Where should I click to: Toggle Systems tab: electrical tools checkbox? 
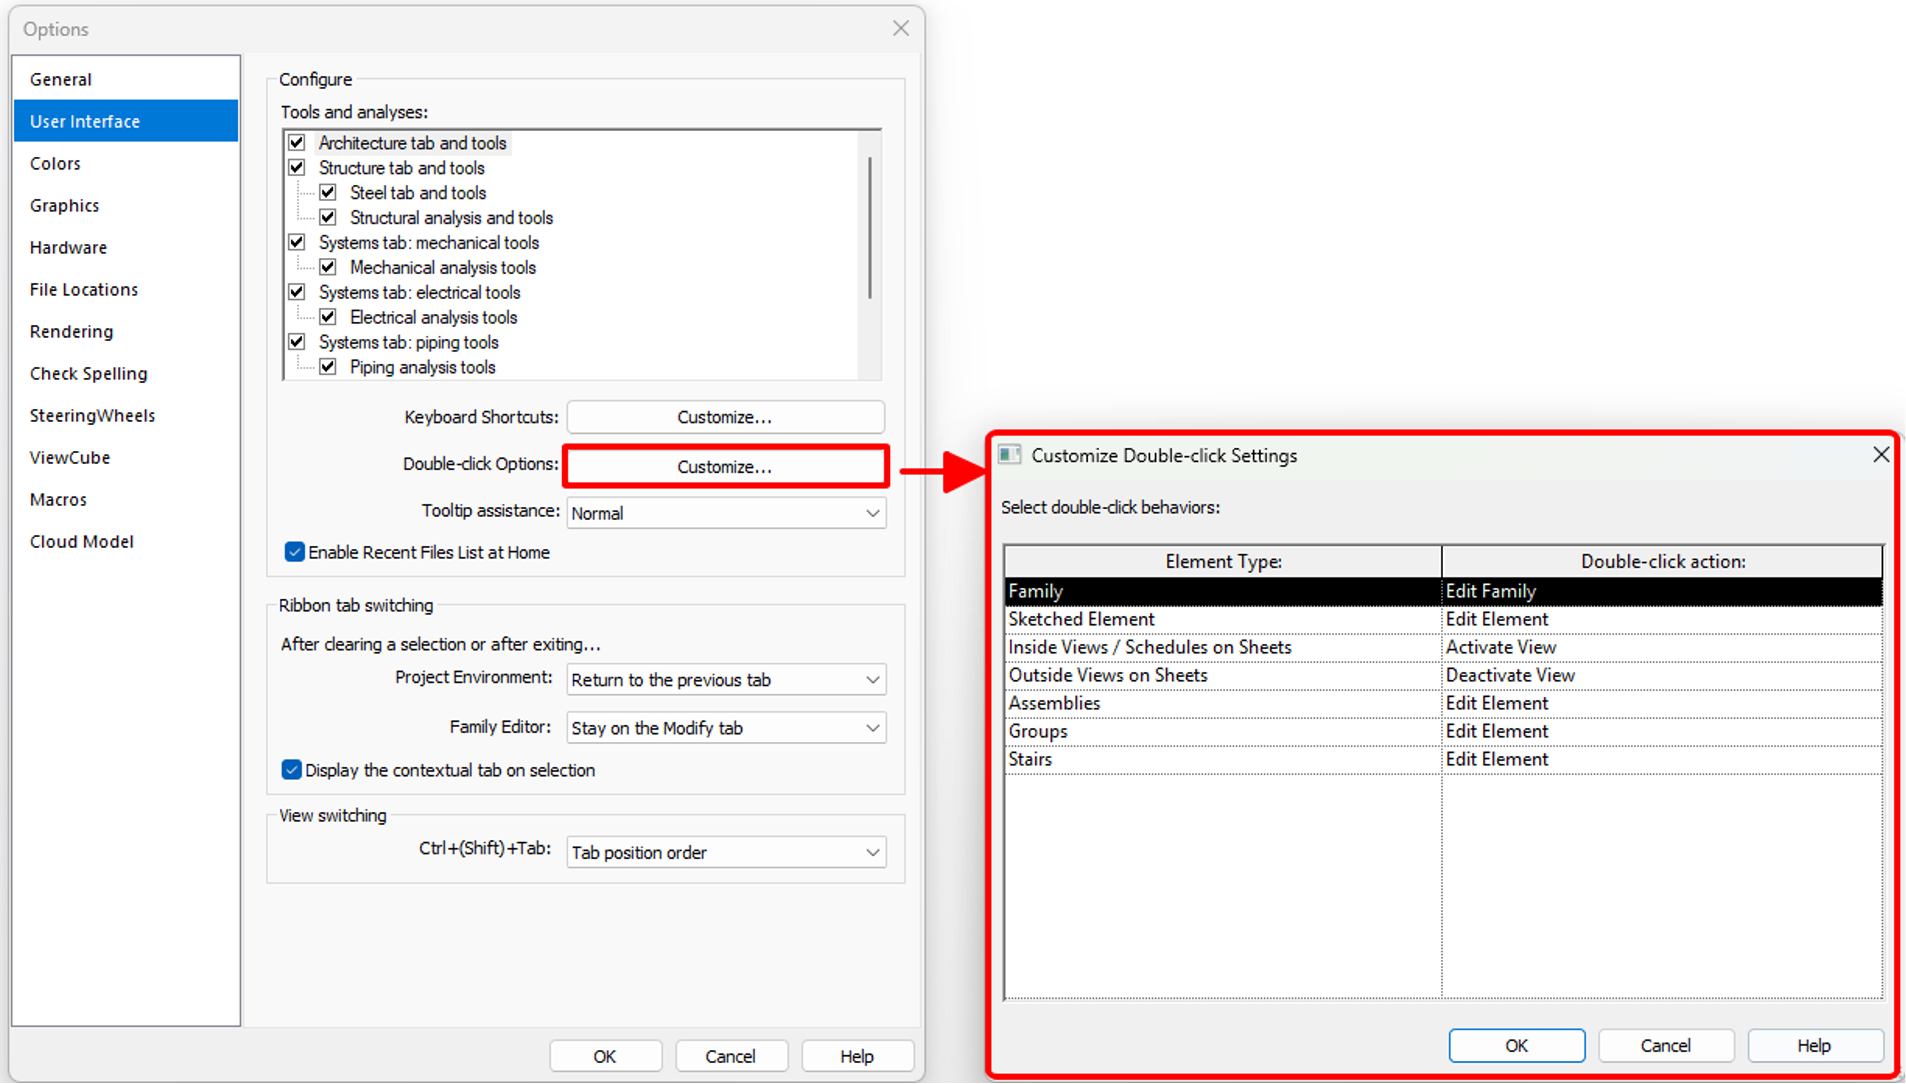pos(297,292)
